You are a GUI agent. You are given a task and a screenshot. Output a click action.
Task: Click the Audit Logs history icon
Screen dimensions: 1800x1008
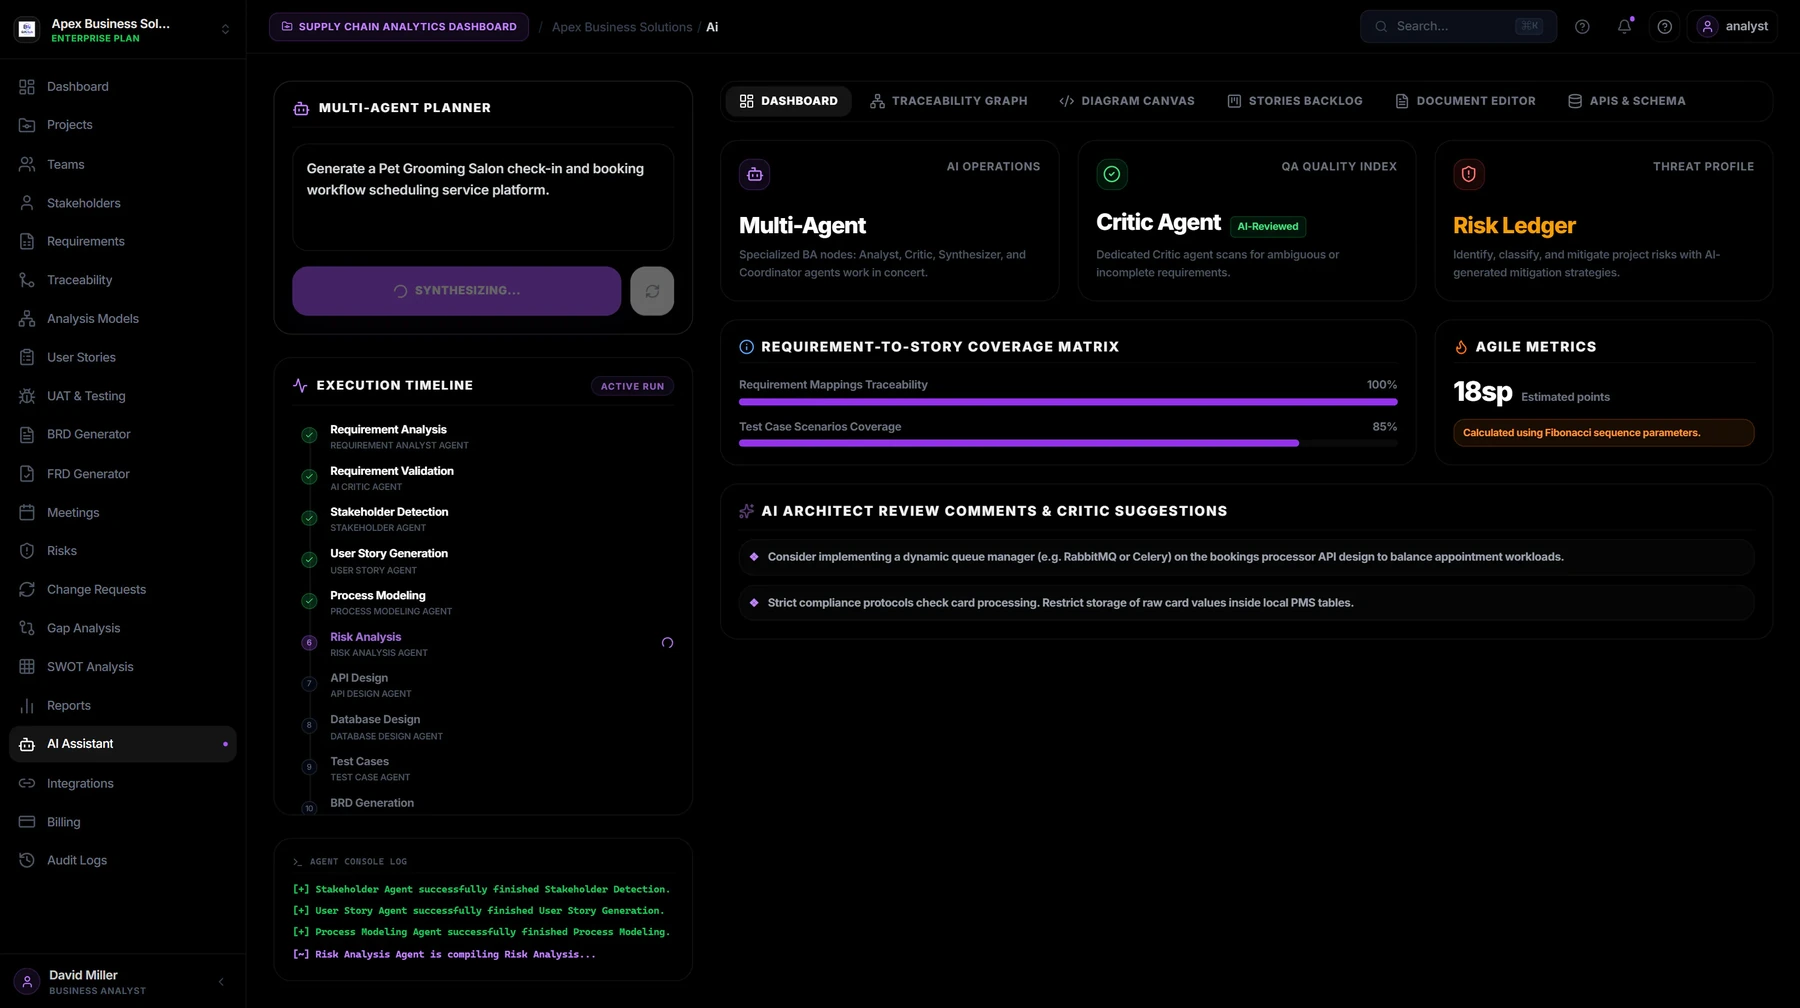pyautogui.click(x=27, y=860)
